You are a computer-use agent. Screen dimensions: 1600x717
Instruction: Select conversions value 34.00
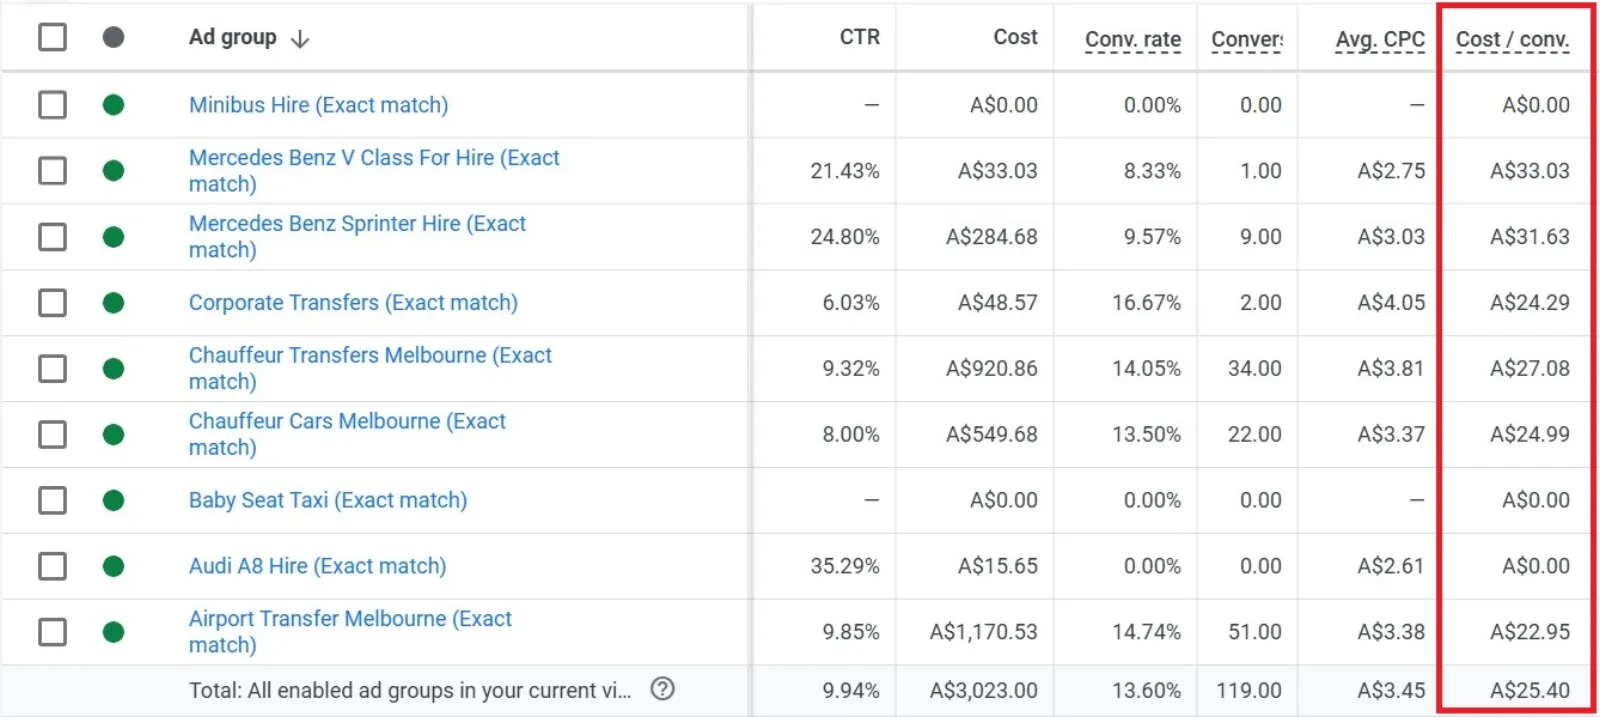[1255, 368]
